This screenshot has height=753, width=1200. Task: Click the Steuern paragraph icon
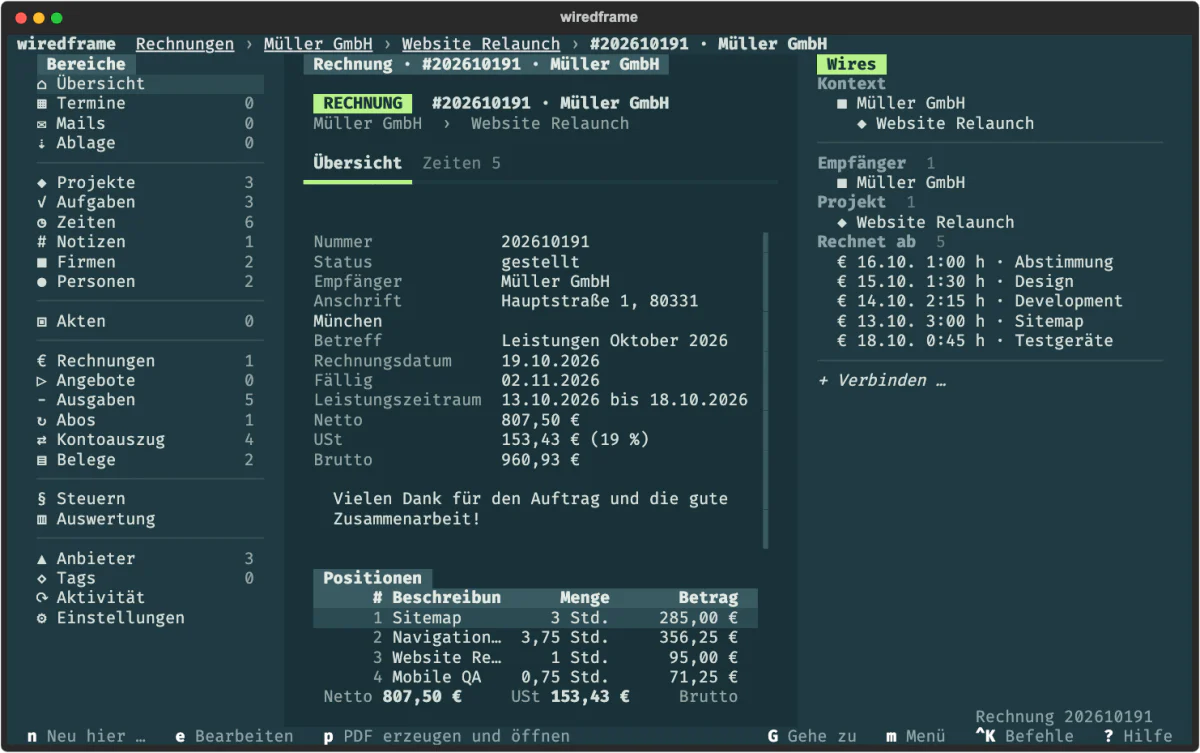click(x=42, y=499)
